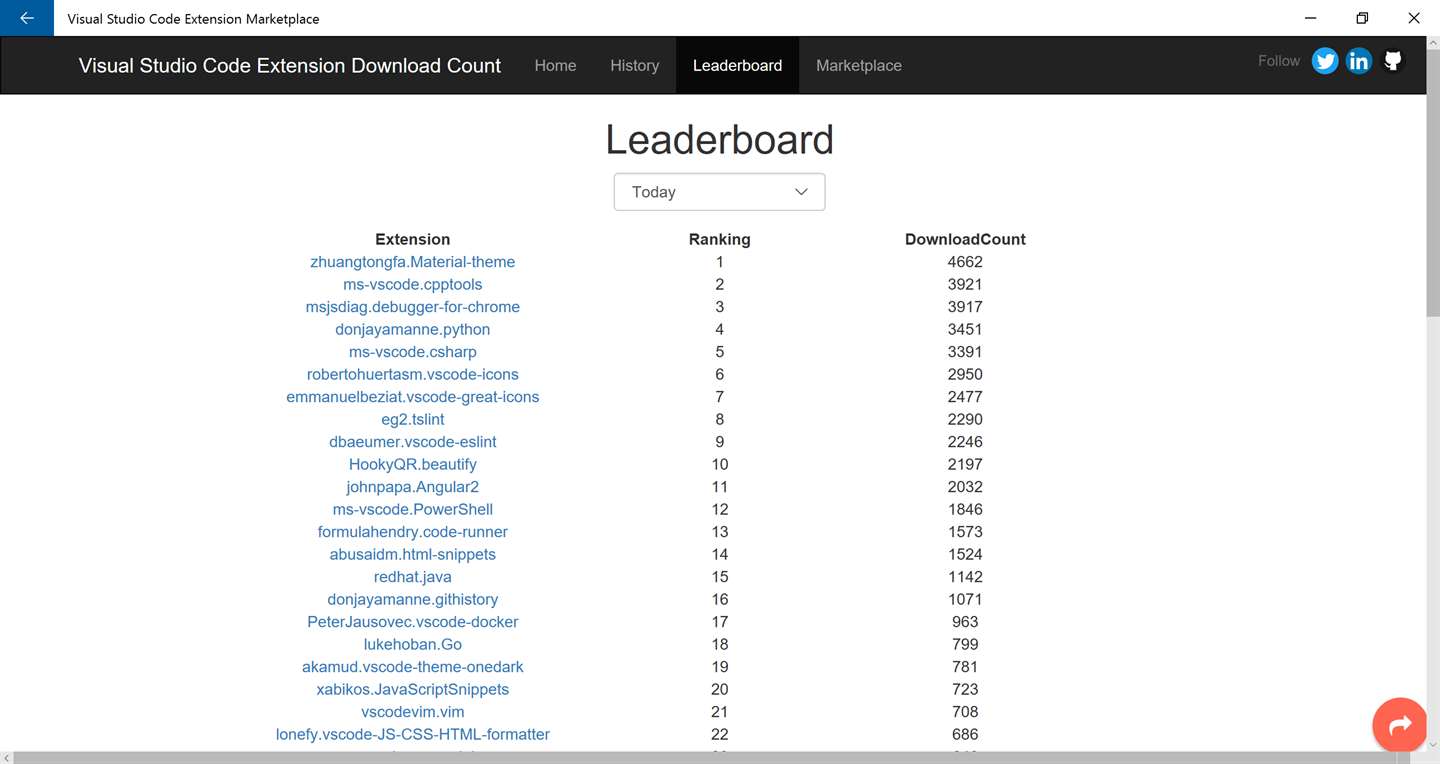Image resolution: width=1440 pixels, height=764 pixels.
Task: Click the Leaderboard page heading
Action: click(x=719, y=139)
